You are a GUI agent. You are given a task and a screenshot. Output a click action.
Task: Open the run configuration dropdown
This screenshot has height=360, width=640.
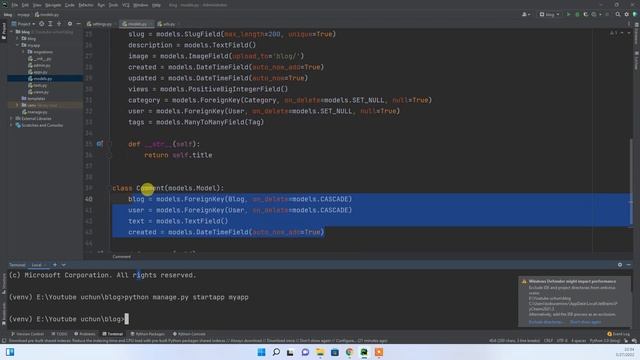549,14
